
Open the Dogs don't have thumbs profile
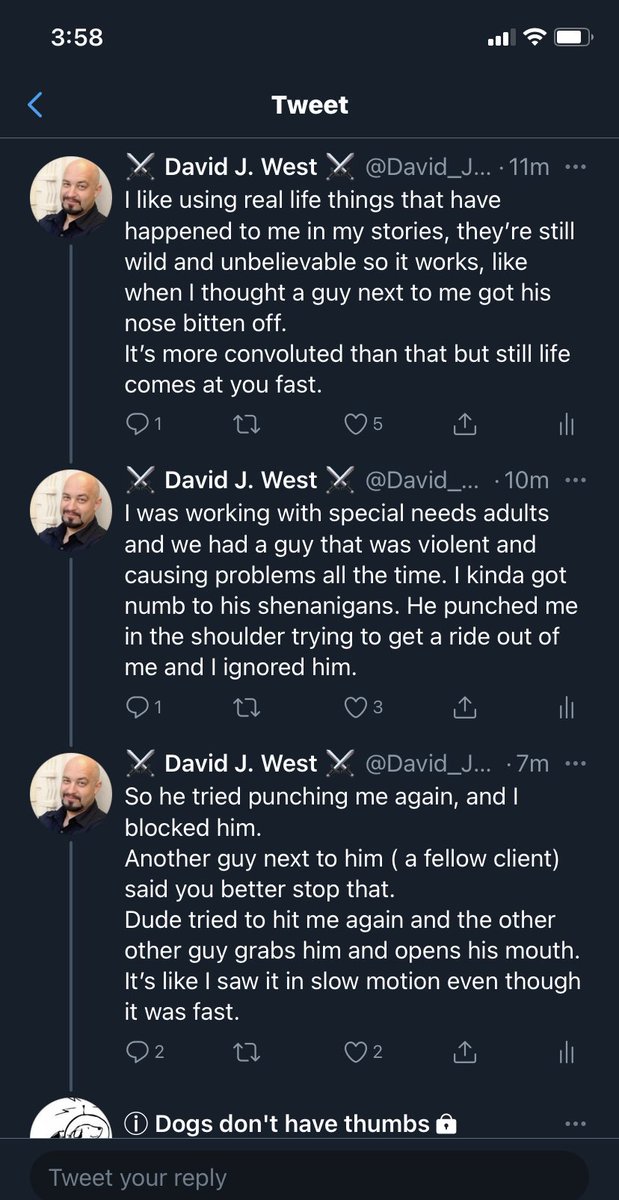coord(290,1124)
